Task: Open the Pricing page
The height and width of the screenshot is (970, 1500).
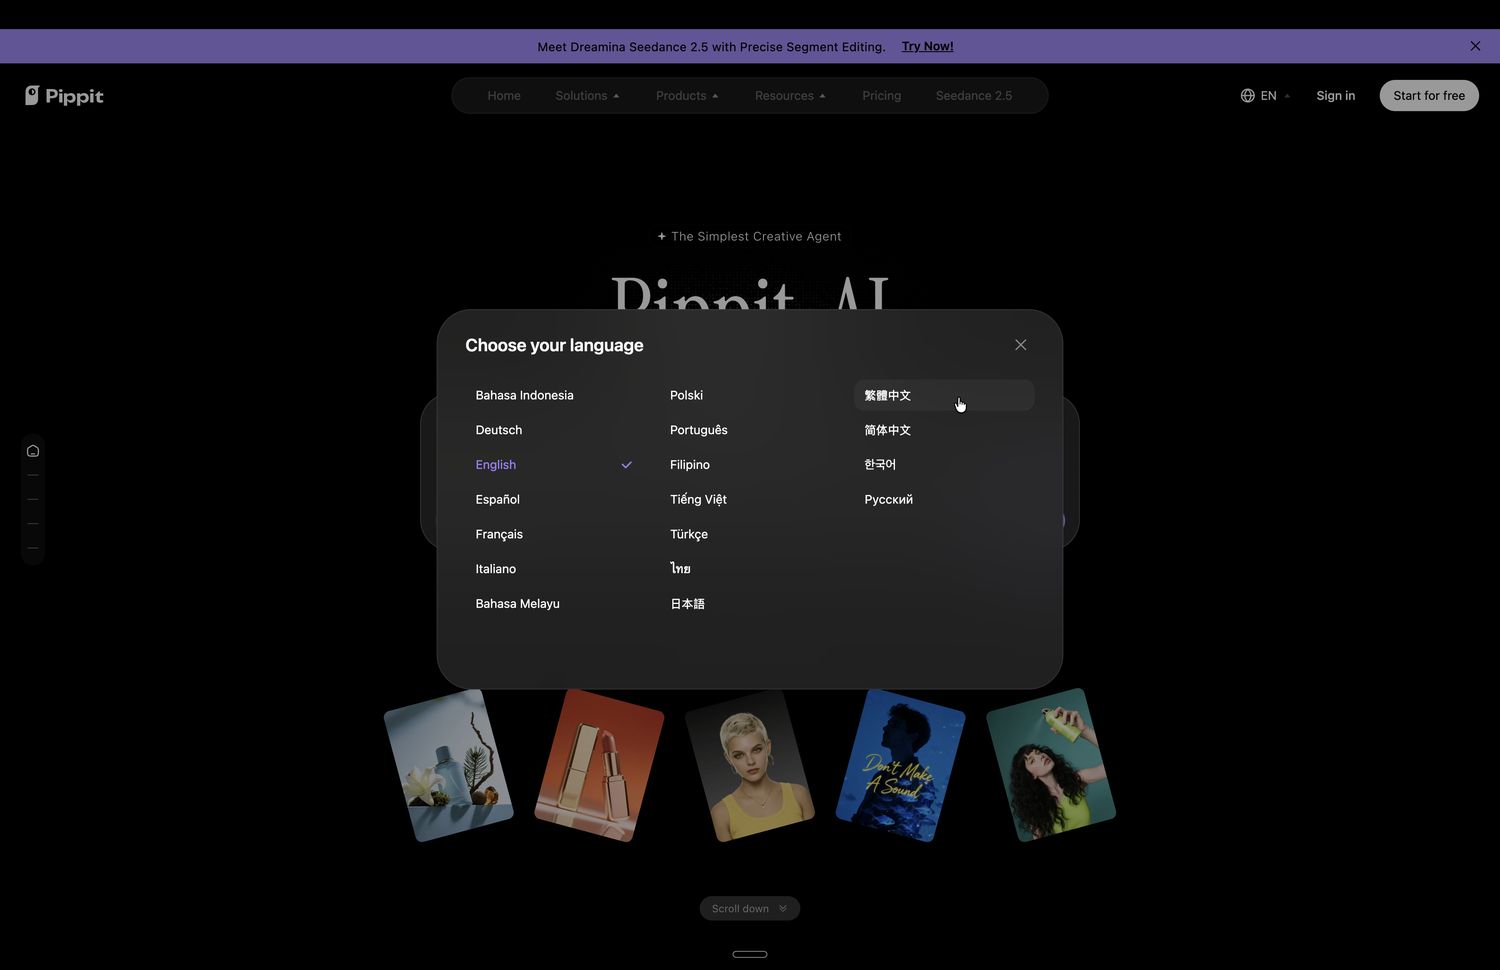Action: point(881,96)
